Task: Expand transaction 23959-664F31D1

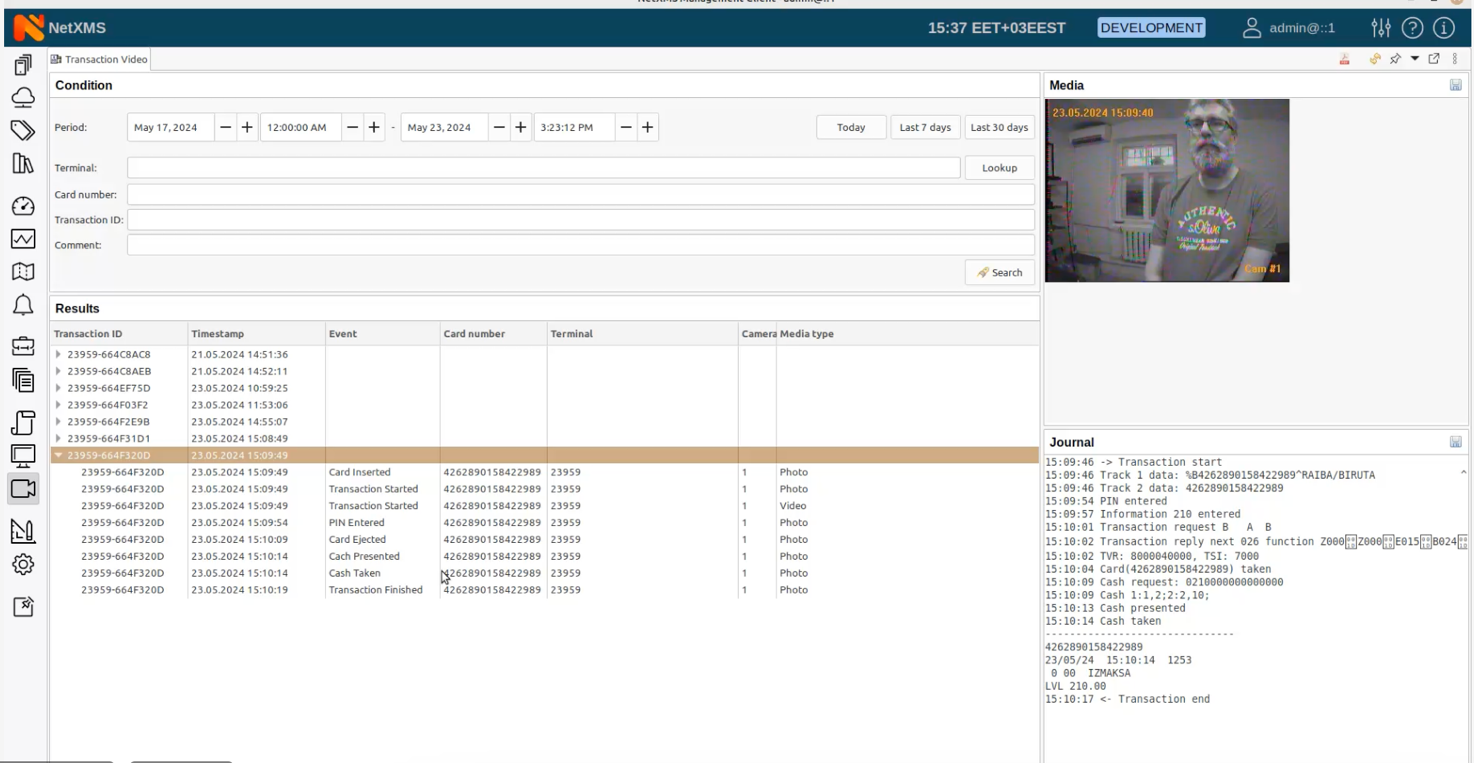Action: coord(58,438)
